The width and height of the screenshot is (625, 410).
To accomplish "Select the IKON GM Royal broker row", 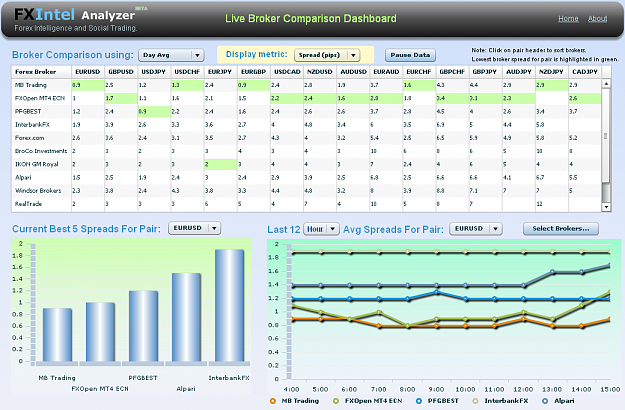I will tap(306, 164).
